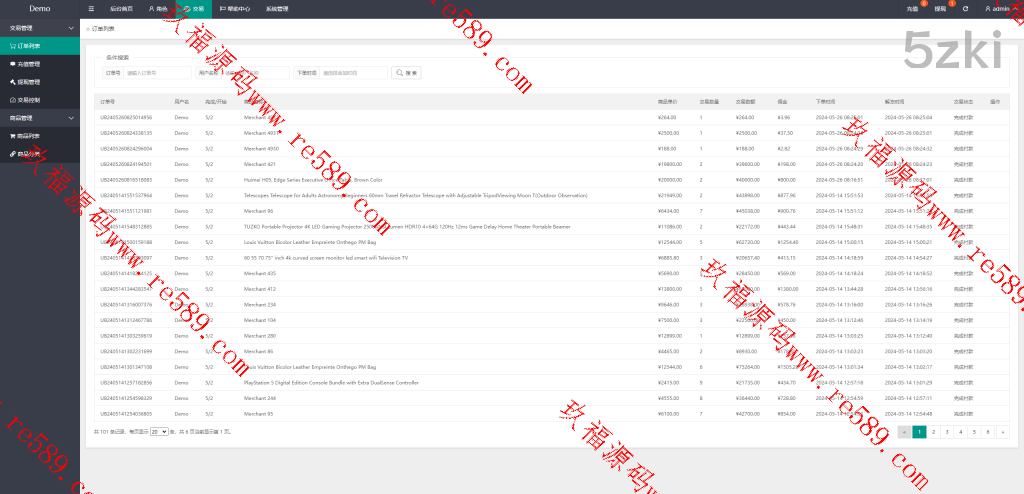Click the 下单时间 date range field
Image resolution: width=1024 pixels, height=494 pixels.
[353, 73]
